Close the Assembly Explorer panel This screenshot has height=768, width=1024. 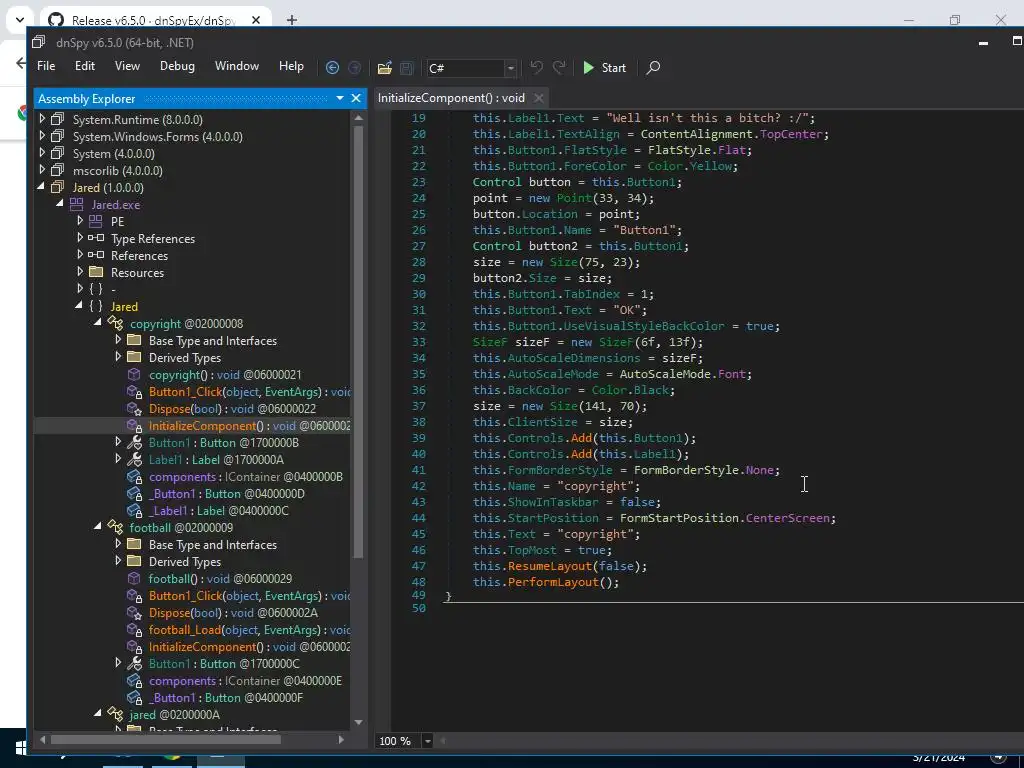pyautogui.click(x=356, y=98)
